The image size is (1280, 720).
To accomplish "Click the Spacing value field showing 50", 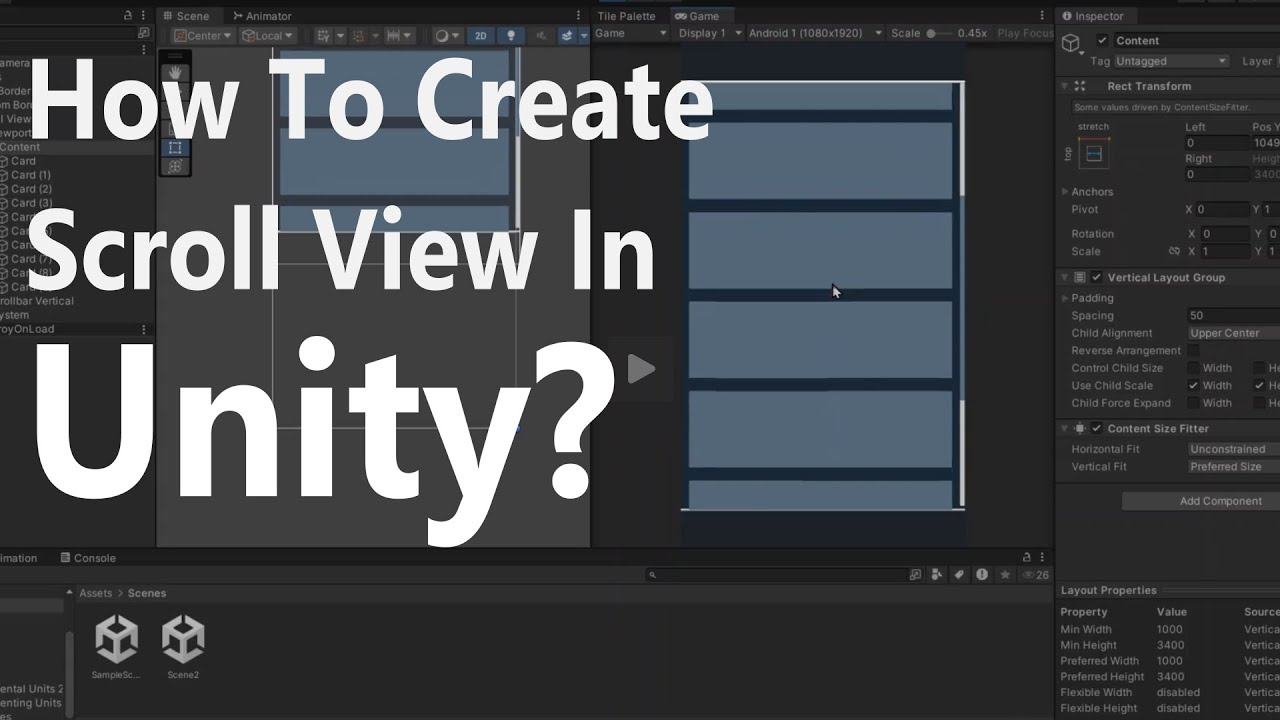I will pyautogui.click(x=1232, y=316).
